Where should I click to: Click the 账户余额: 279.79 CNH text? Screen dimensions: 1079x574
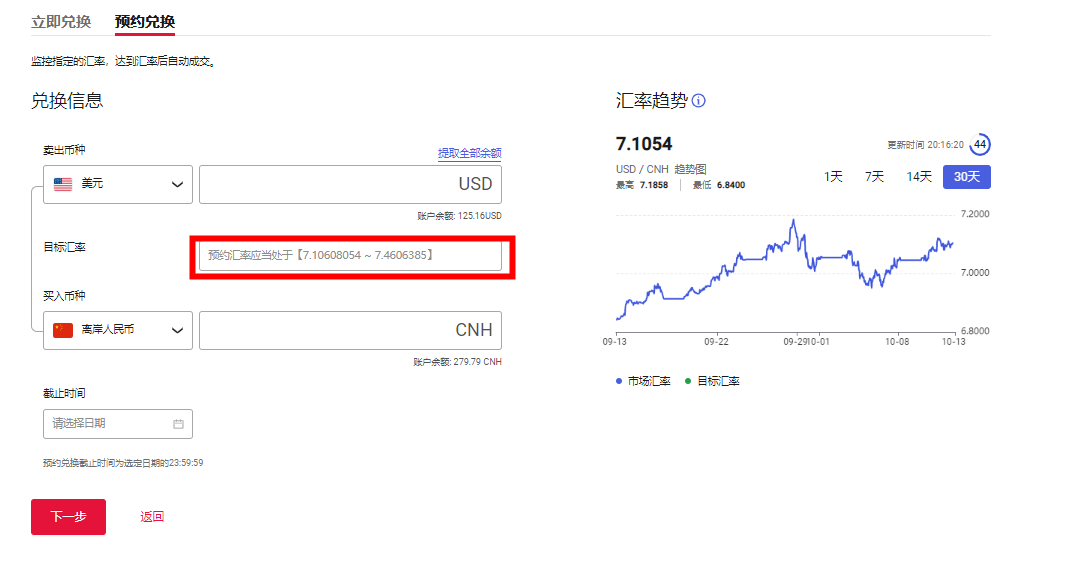(x=457, y=362)
